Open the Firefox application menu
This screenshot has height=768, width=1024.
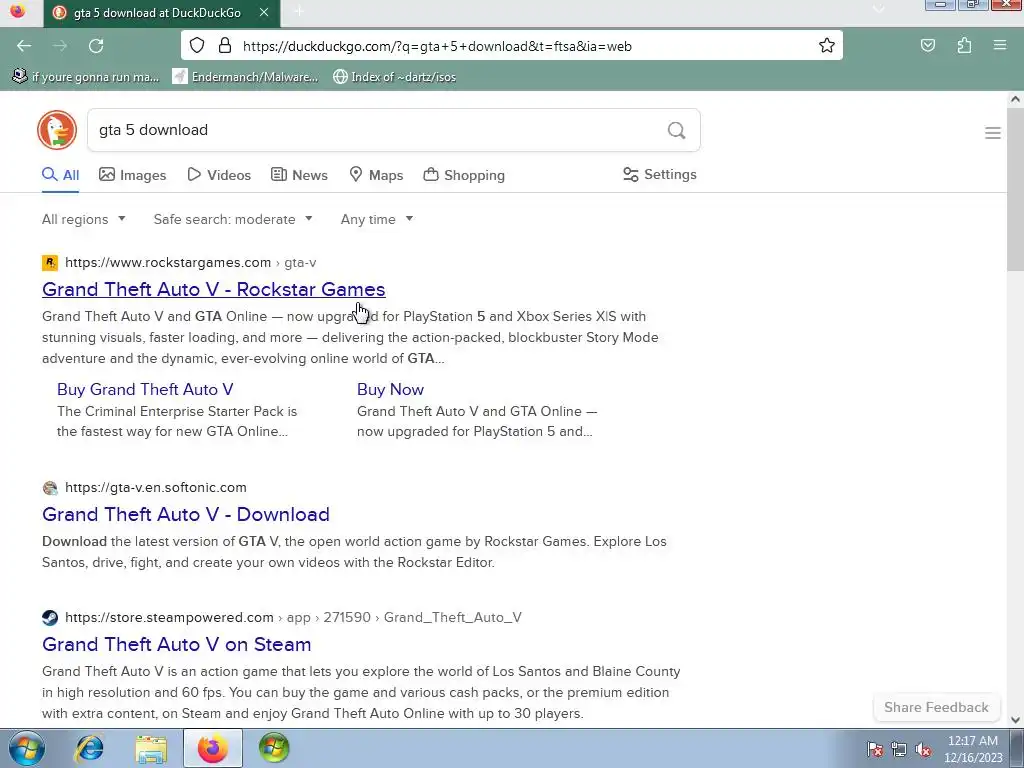click(1000, 46)
